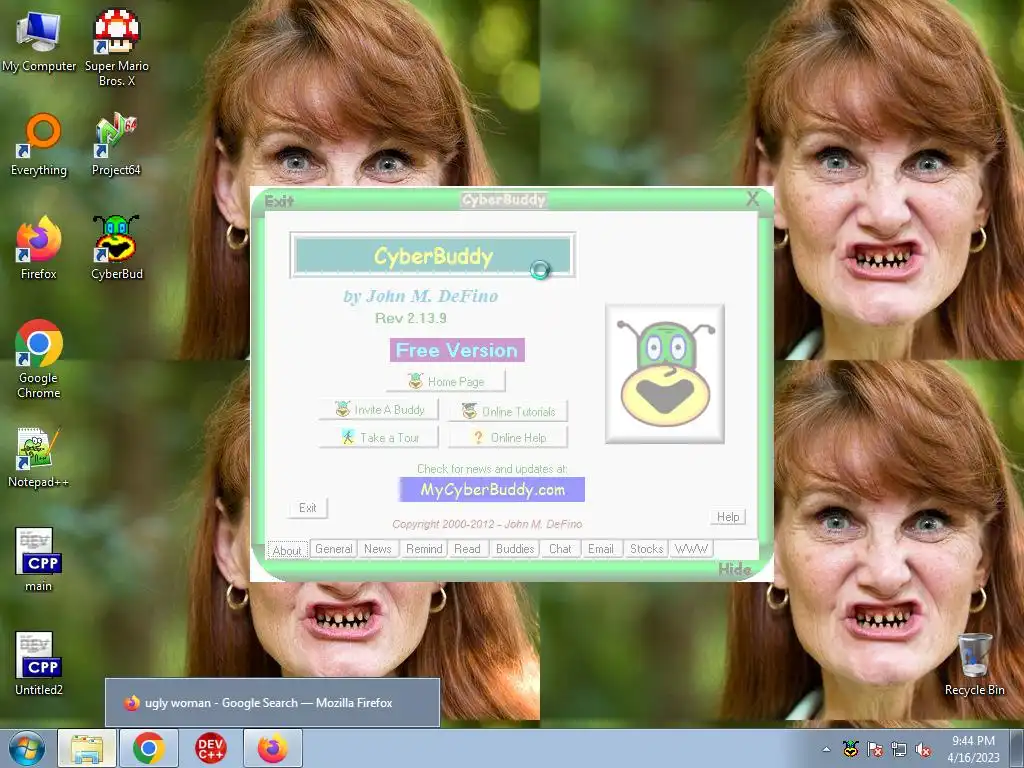The width and height of the screenshot is (1024, 768).
Task: Click the Take a Tour button
Action: 379,438
